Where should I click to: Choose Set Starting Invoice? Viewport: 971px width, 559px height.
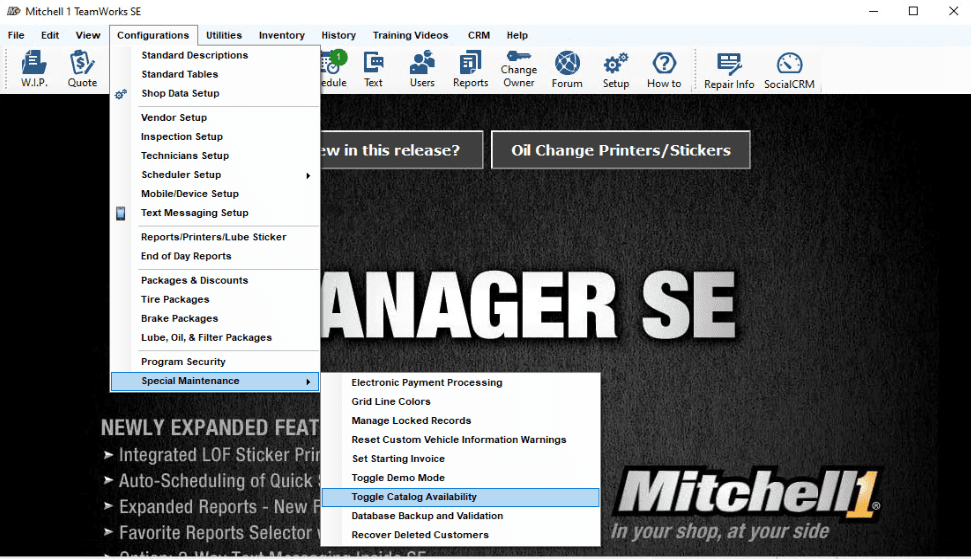[x=398, y=459]
